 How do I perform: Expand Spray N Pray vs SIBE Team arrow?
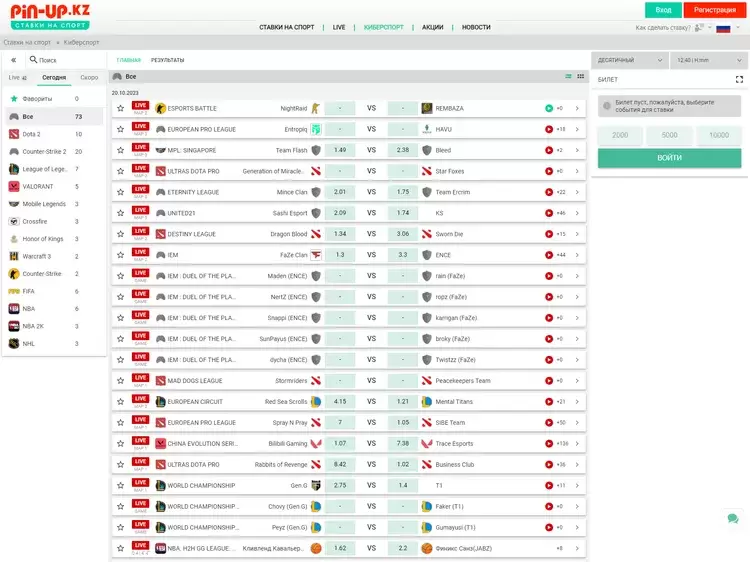click(x=577, y=423)
